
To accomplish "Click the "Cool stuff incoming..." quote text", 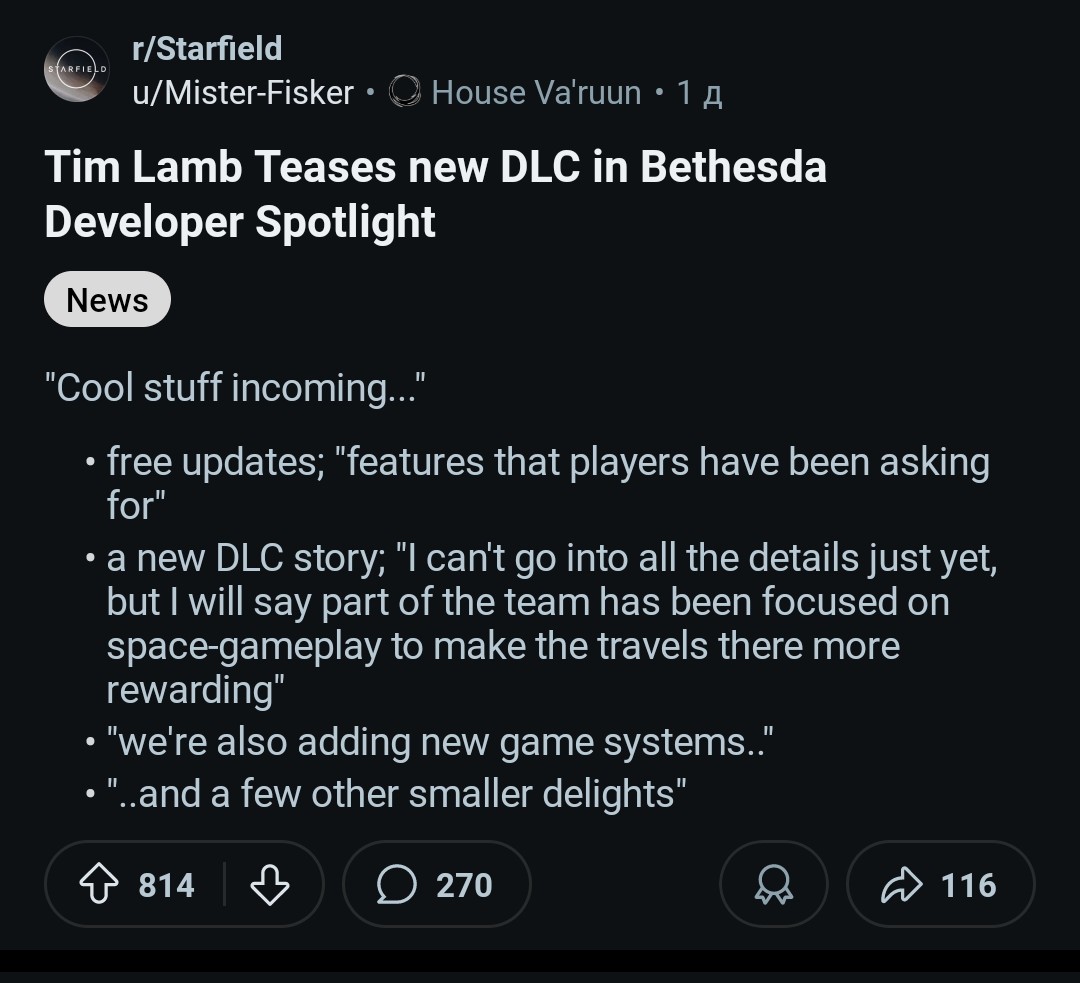I will tap(235, 387).
